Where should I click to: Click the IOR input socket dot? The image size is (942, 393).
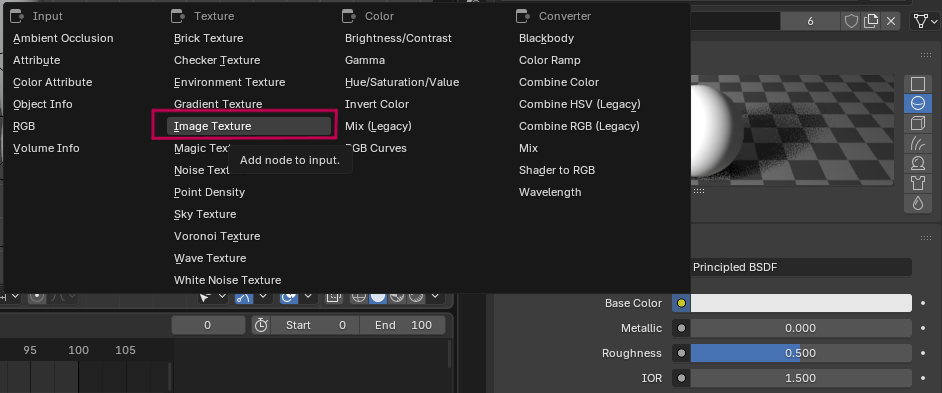point(681,378)
